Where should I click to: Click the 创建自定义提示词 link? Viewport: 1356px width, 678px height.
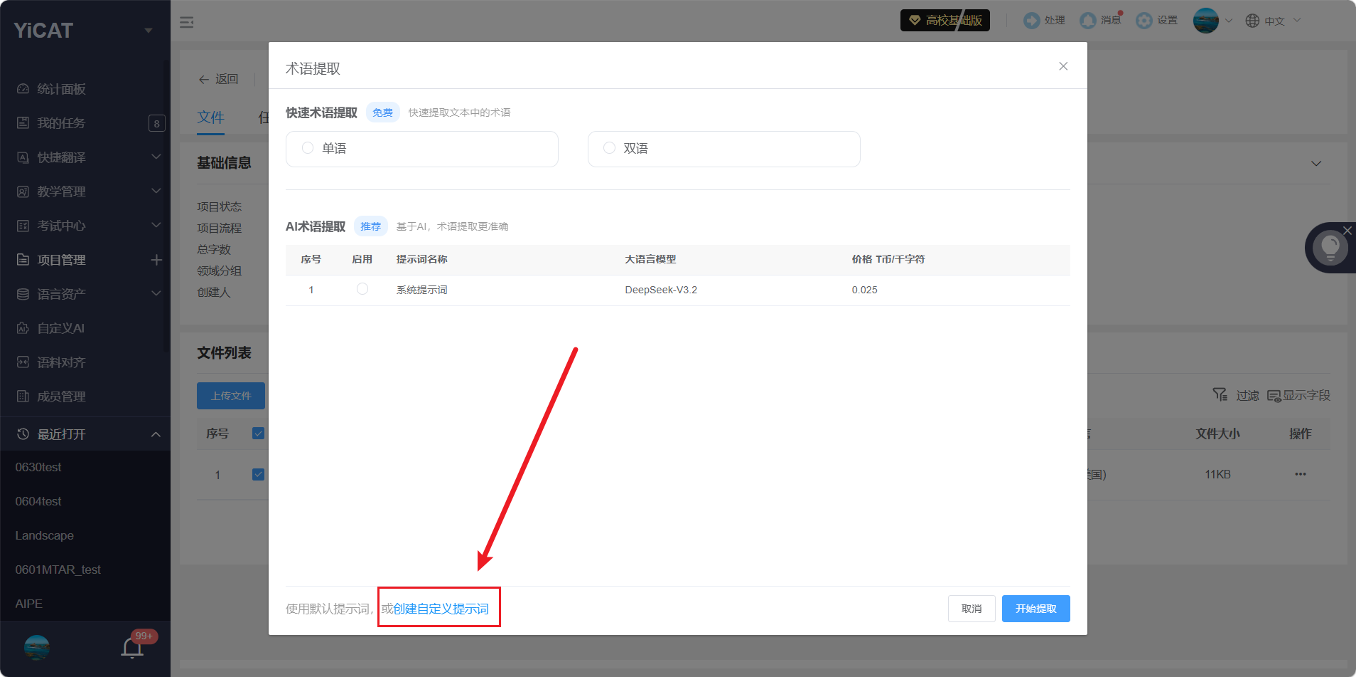(x=441, y=609)
